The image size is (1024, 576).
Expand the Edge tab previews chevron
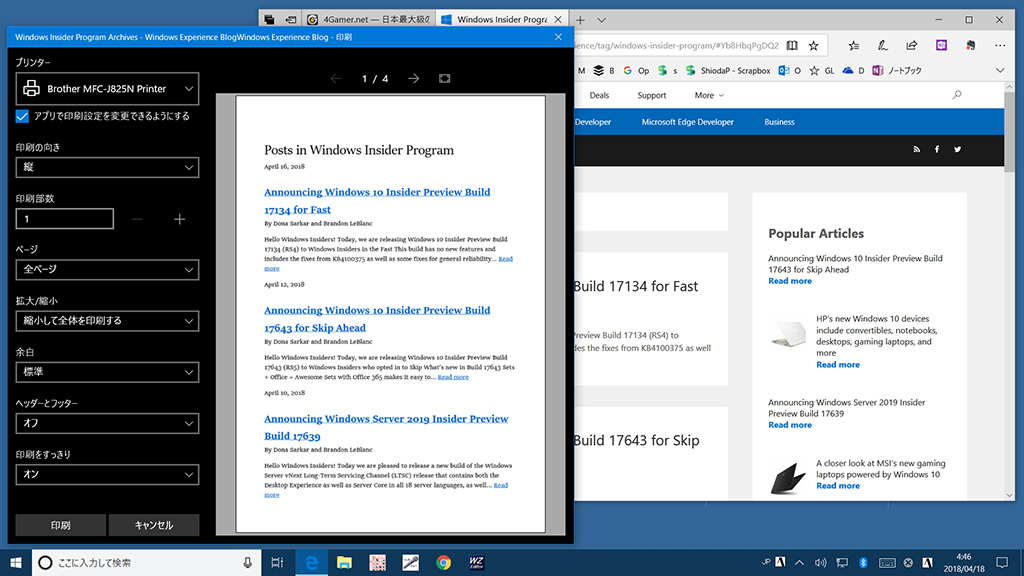pyautogui.click(x=601, y=20)
